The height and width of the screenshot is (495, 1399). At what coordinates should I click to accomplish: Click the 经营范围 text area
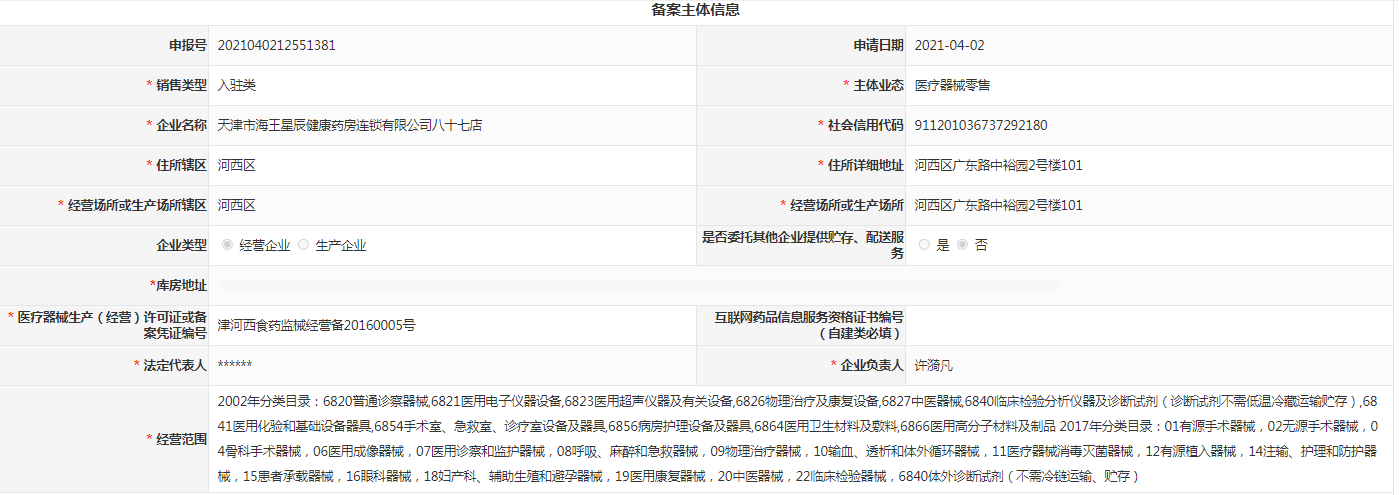tap(800, 439)
